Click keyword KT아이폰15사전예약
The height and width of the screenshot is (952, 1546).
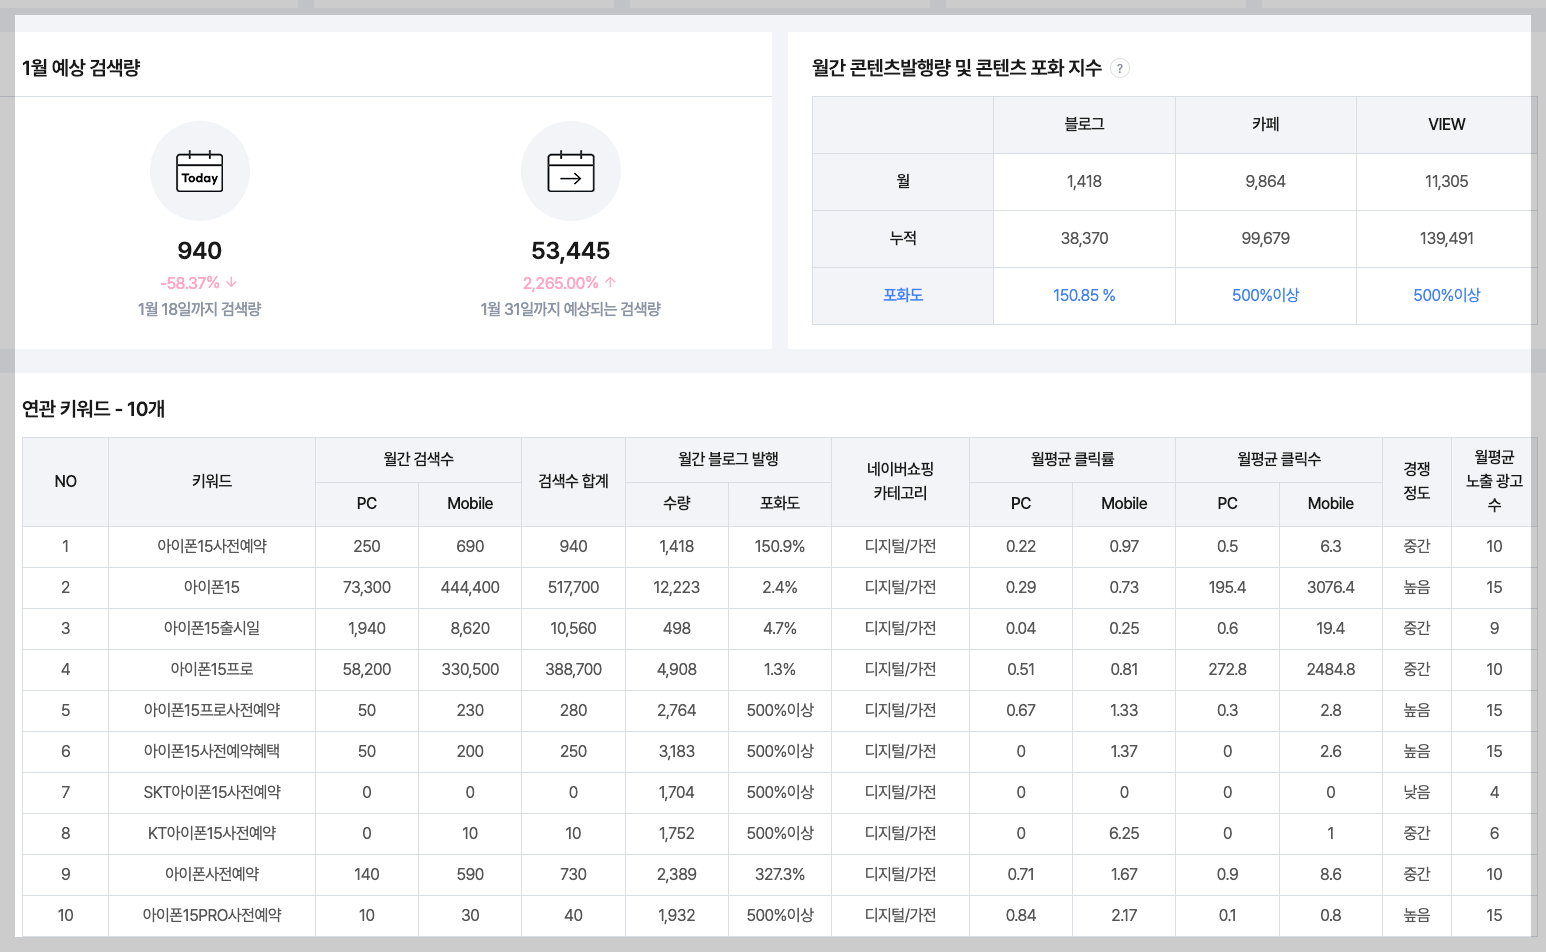pos(212,833)
